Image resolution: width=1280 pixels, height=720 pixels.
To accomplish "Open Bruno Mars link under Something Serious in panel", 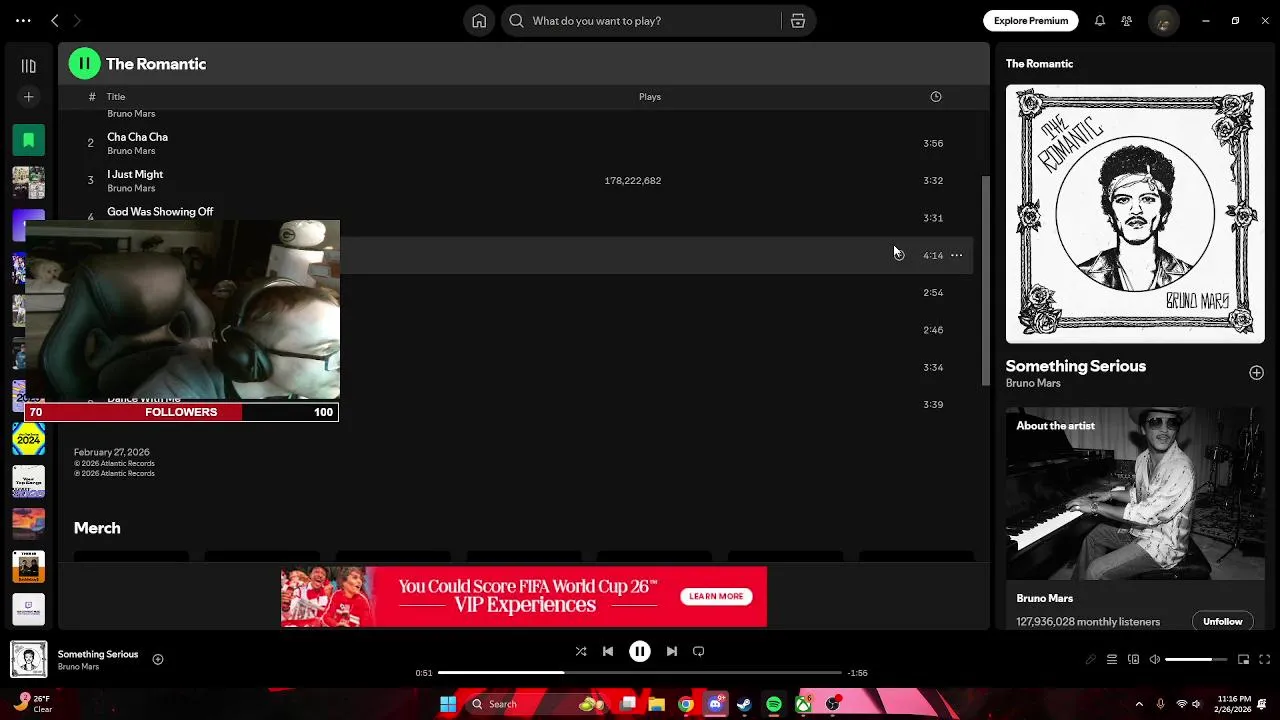I will click(1033, 383).
